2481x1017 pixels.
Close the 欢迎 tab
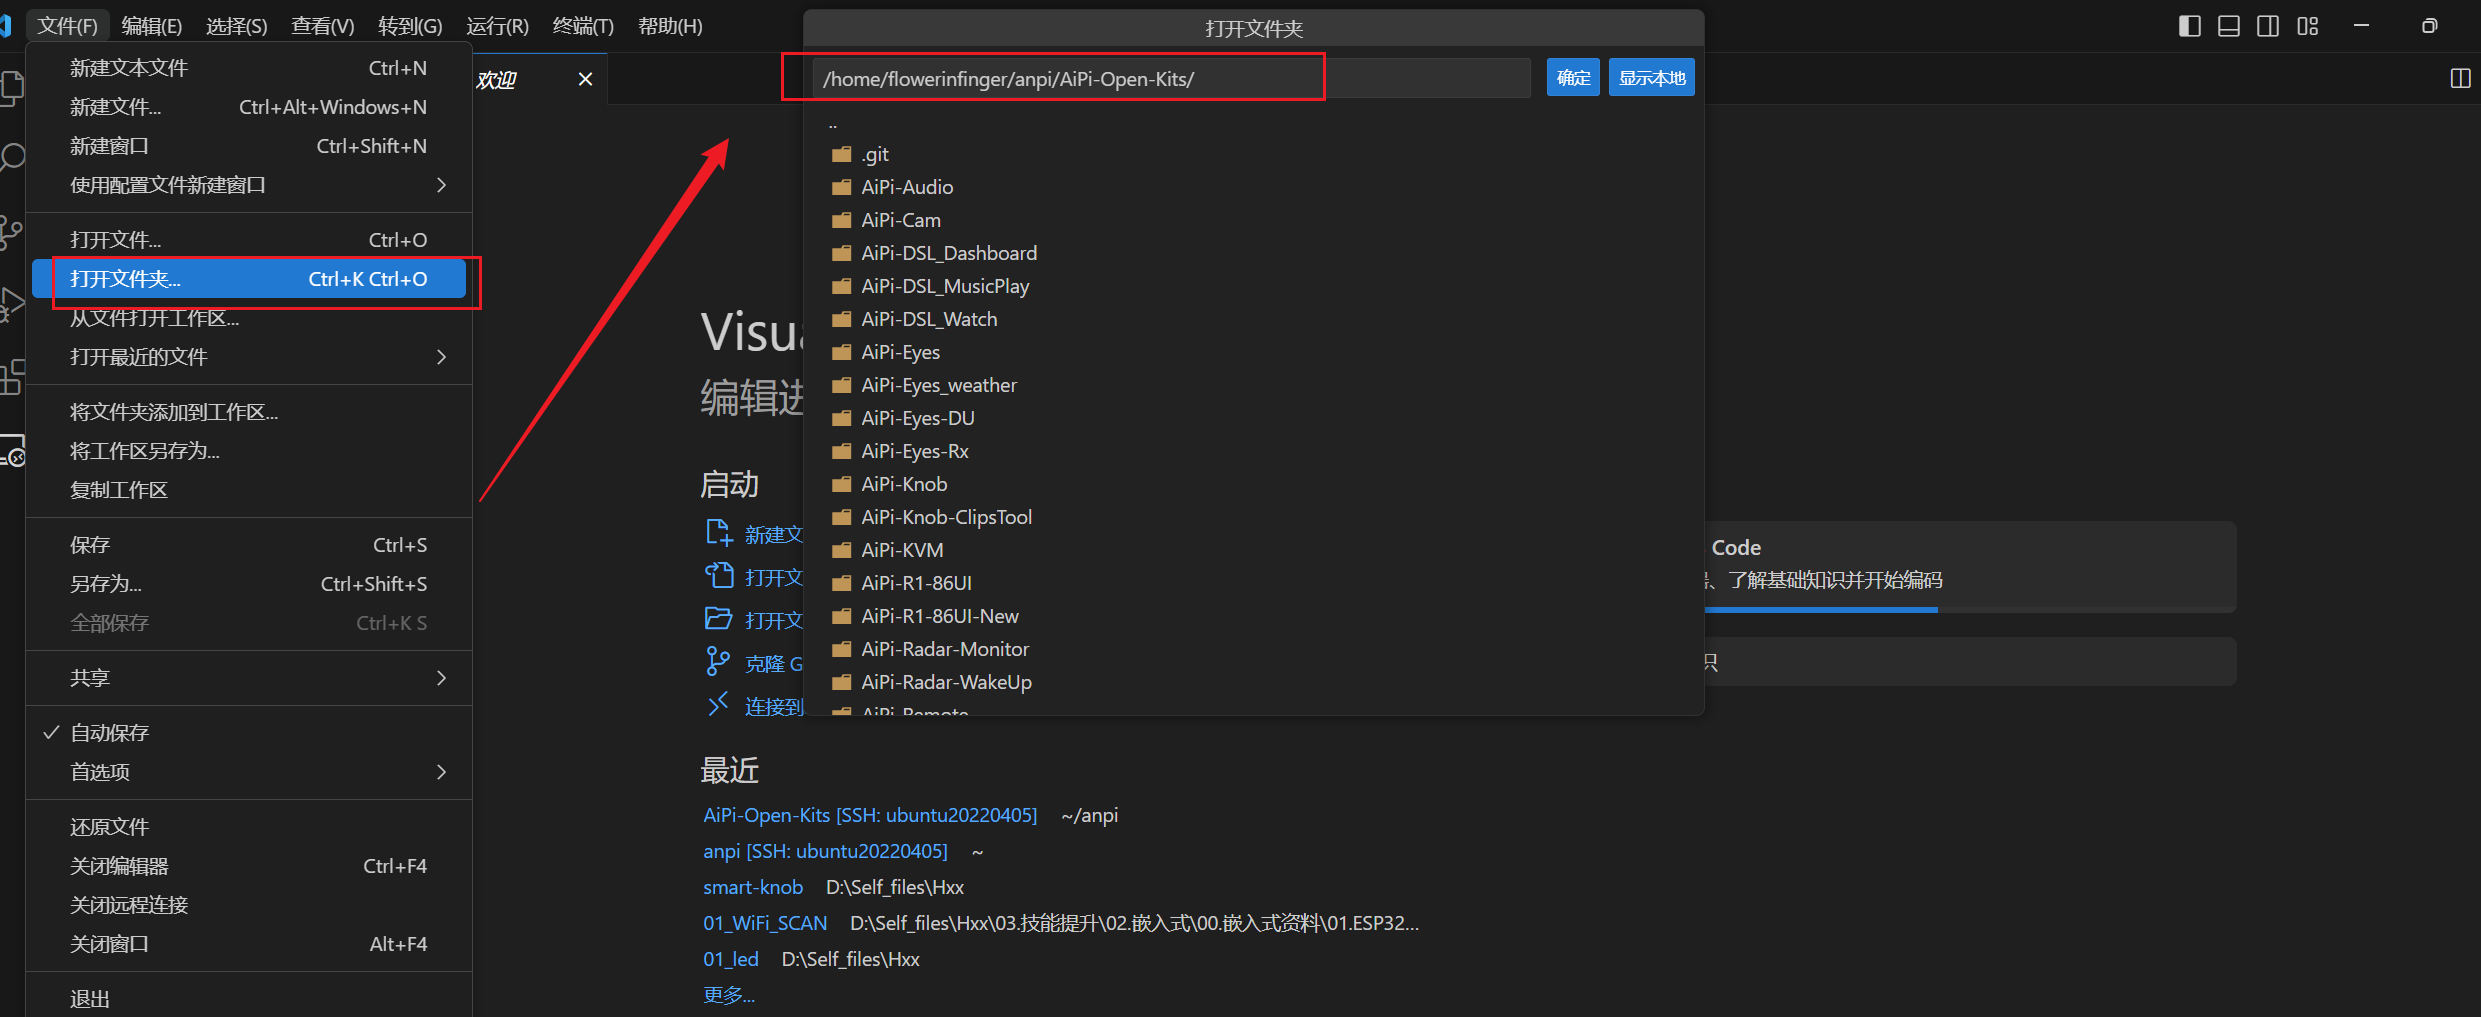[585, 79]
